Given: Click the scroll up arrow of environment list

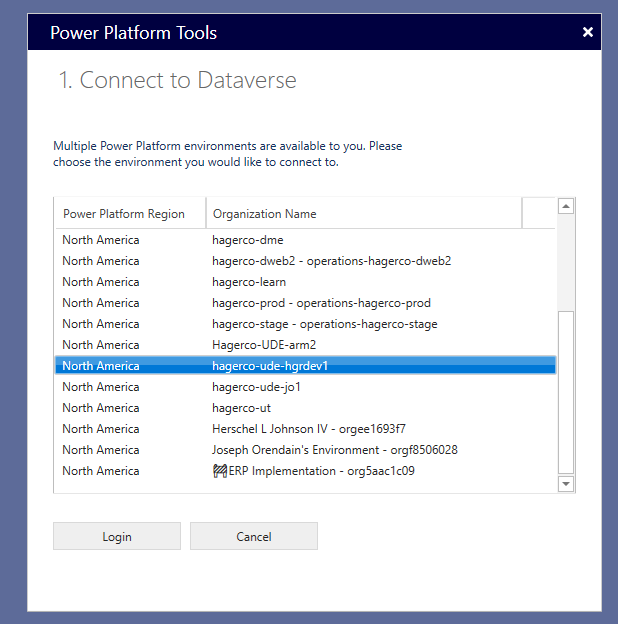Looking at the screenshot, I should point(565,206).
